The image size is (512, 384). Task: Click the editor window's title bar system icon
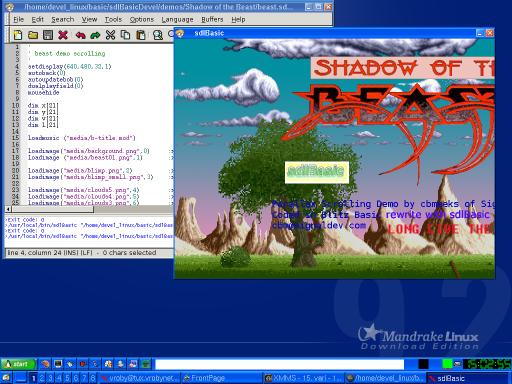10,7
